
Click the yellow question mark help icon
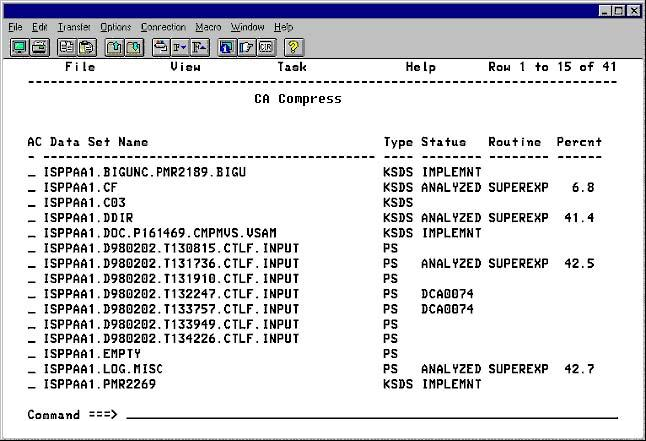pyautogui.click(x=294, y=47)
